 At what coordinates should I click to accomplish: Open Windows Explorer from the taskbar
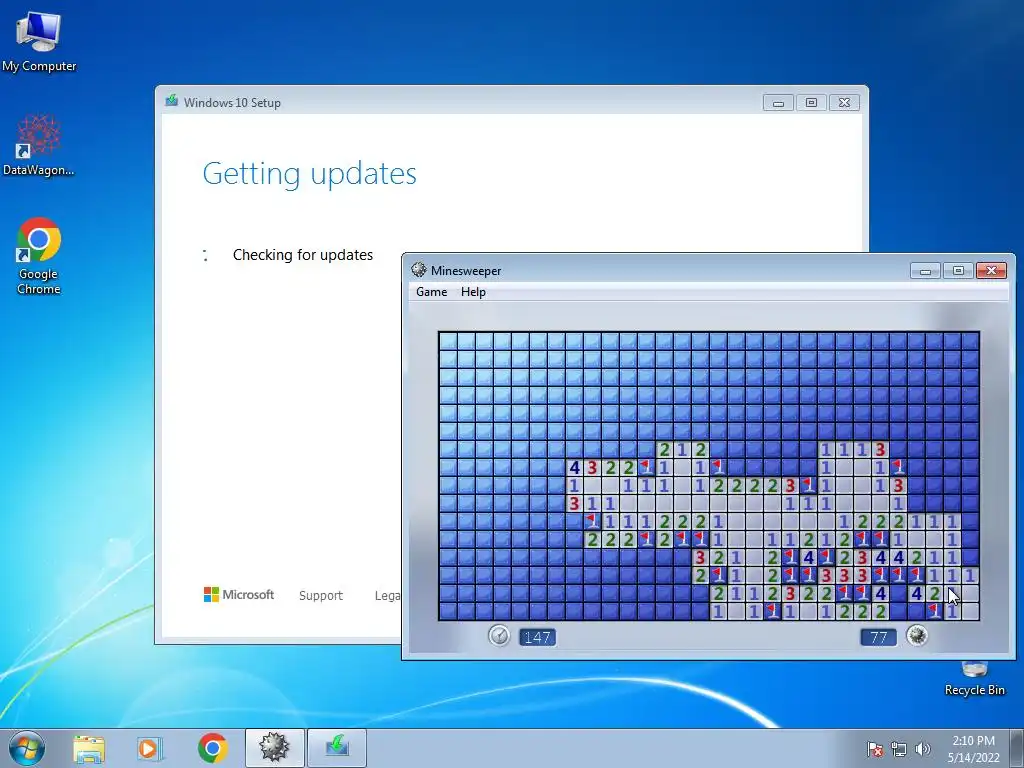(89, 748)
